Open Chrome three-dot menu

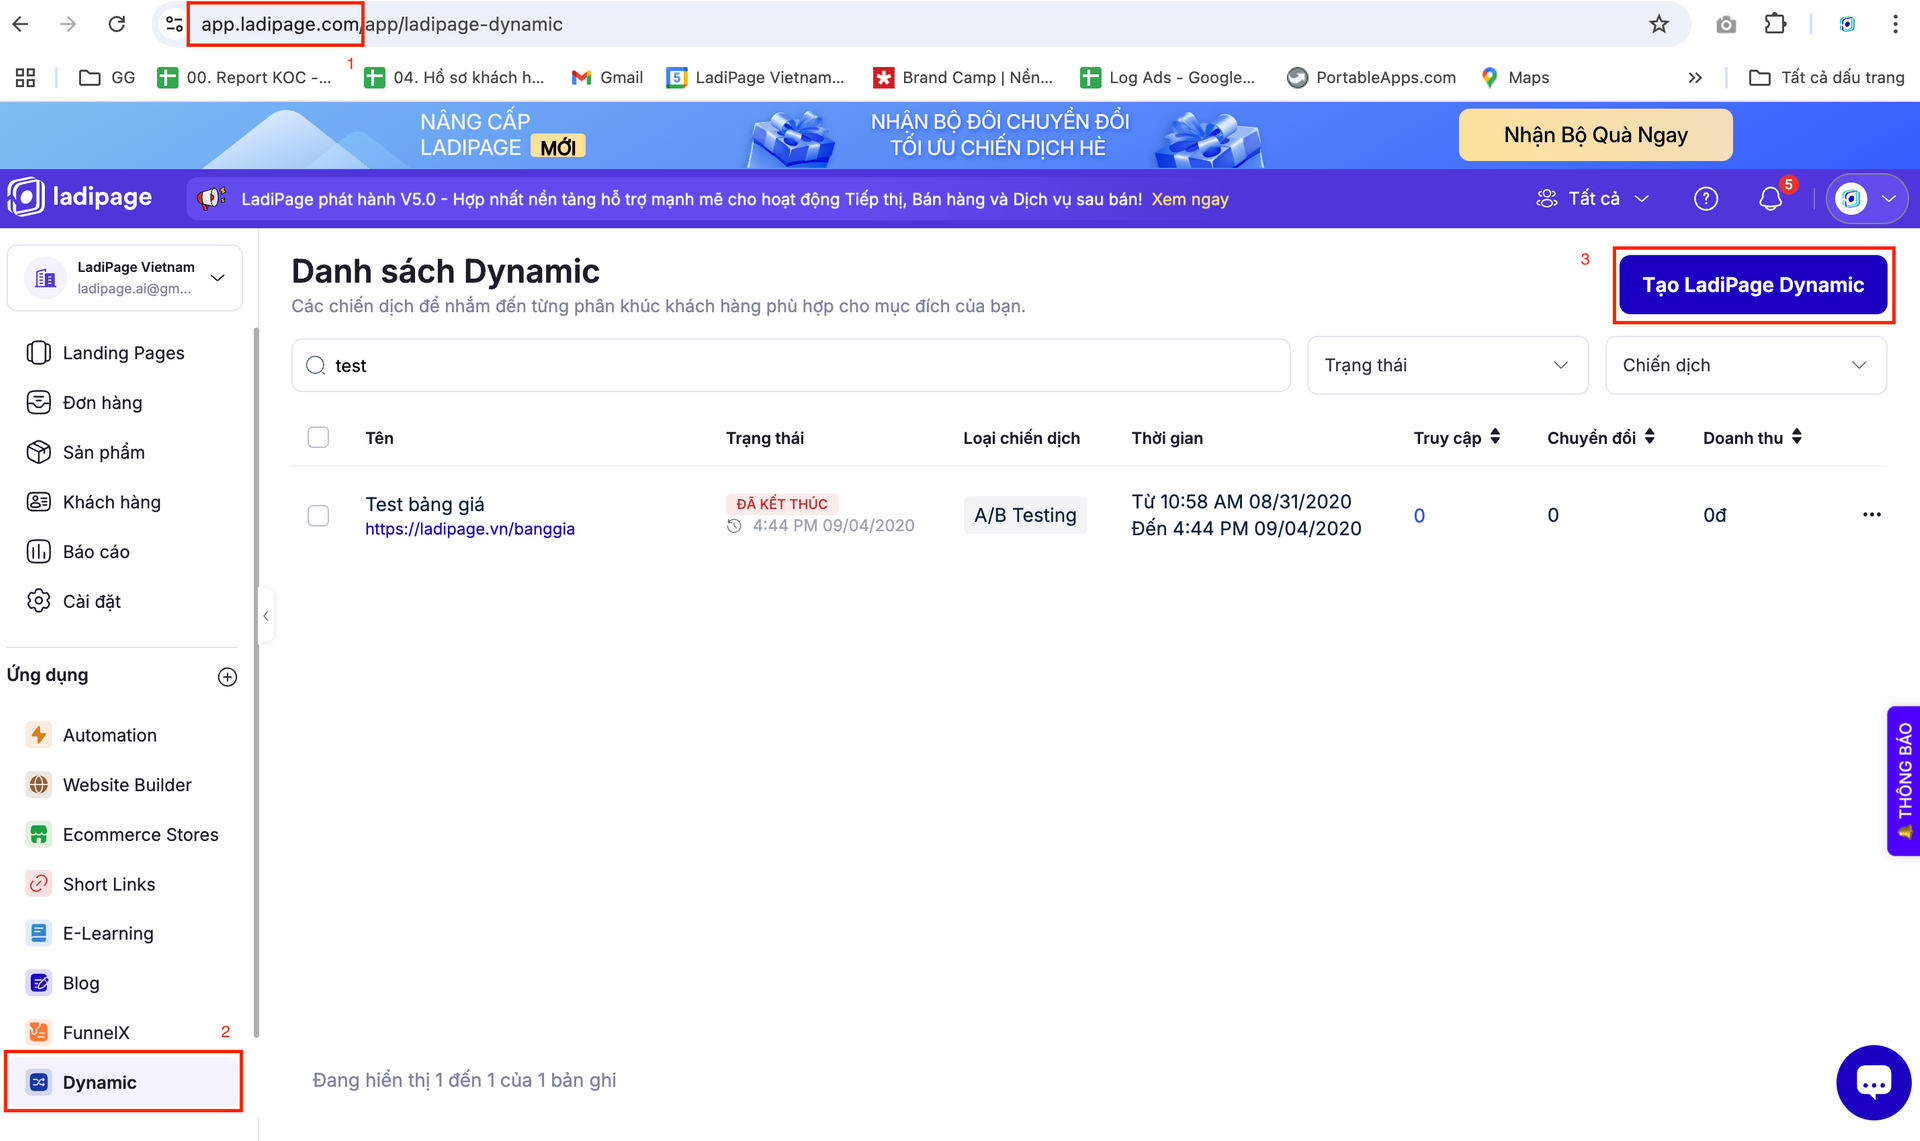(x=1895, y=24)
